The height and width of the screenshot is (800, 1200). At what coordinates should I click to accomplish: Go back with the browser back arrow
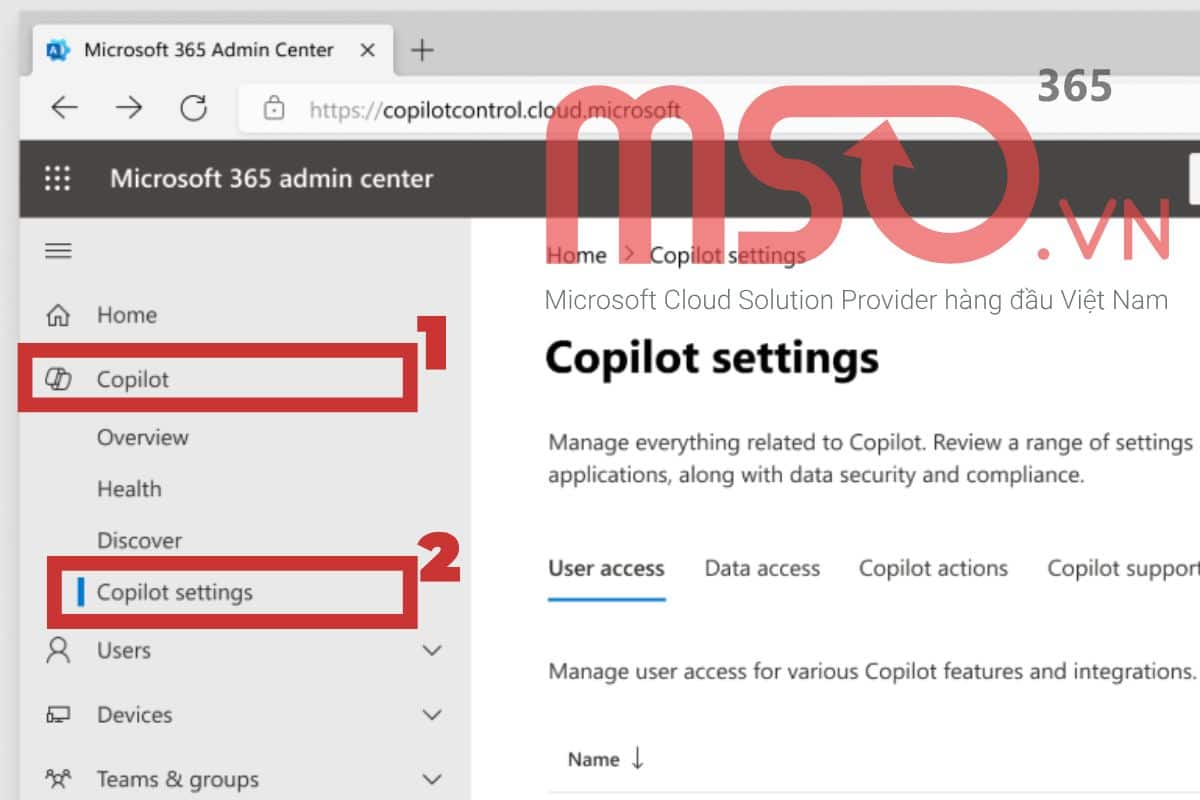click(64, 108)
